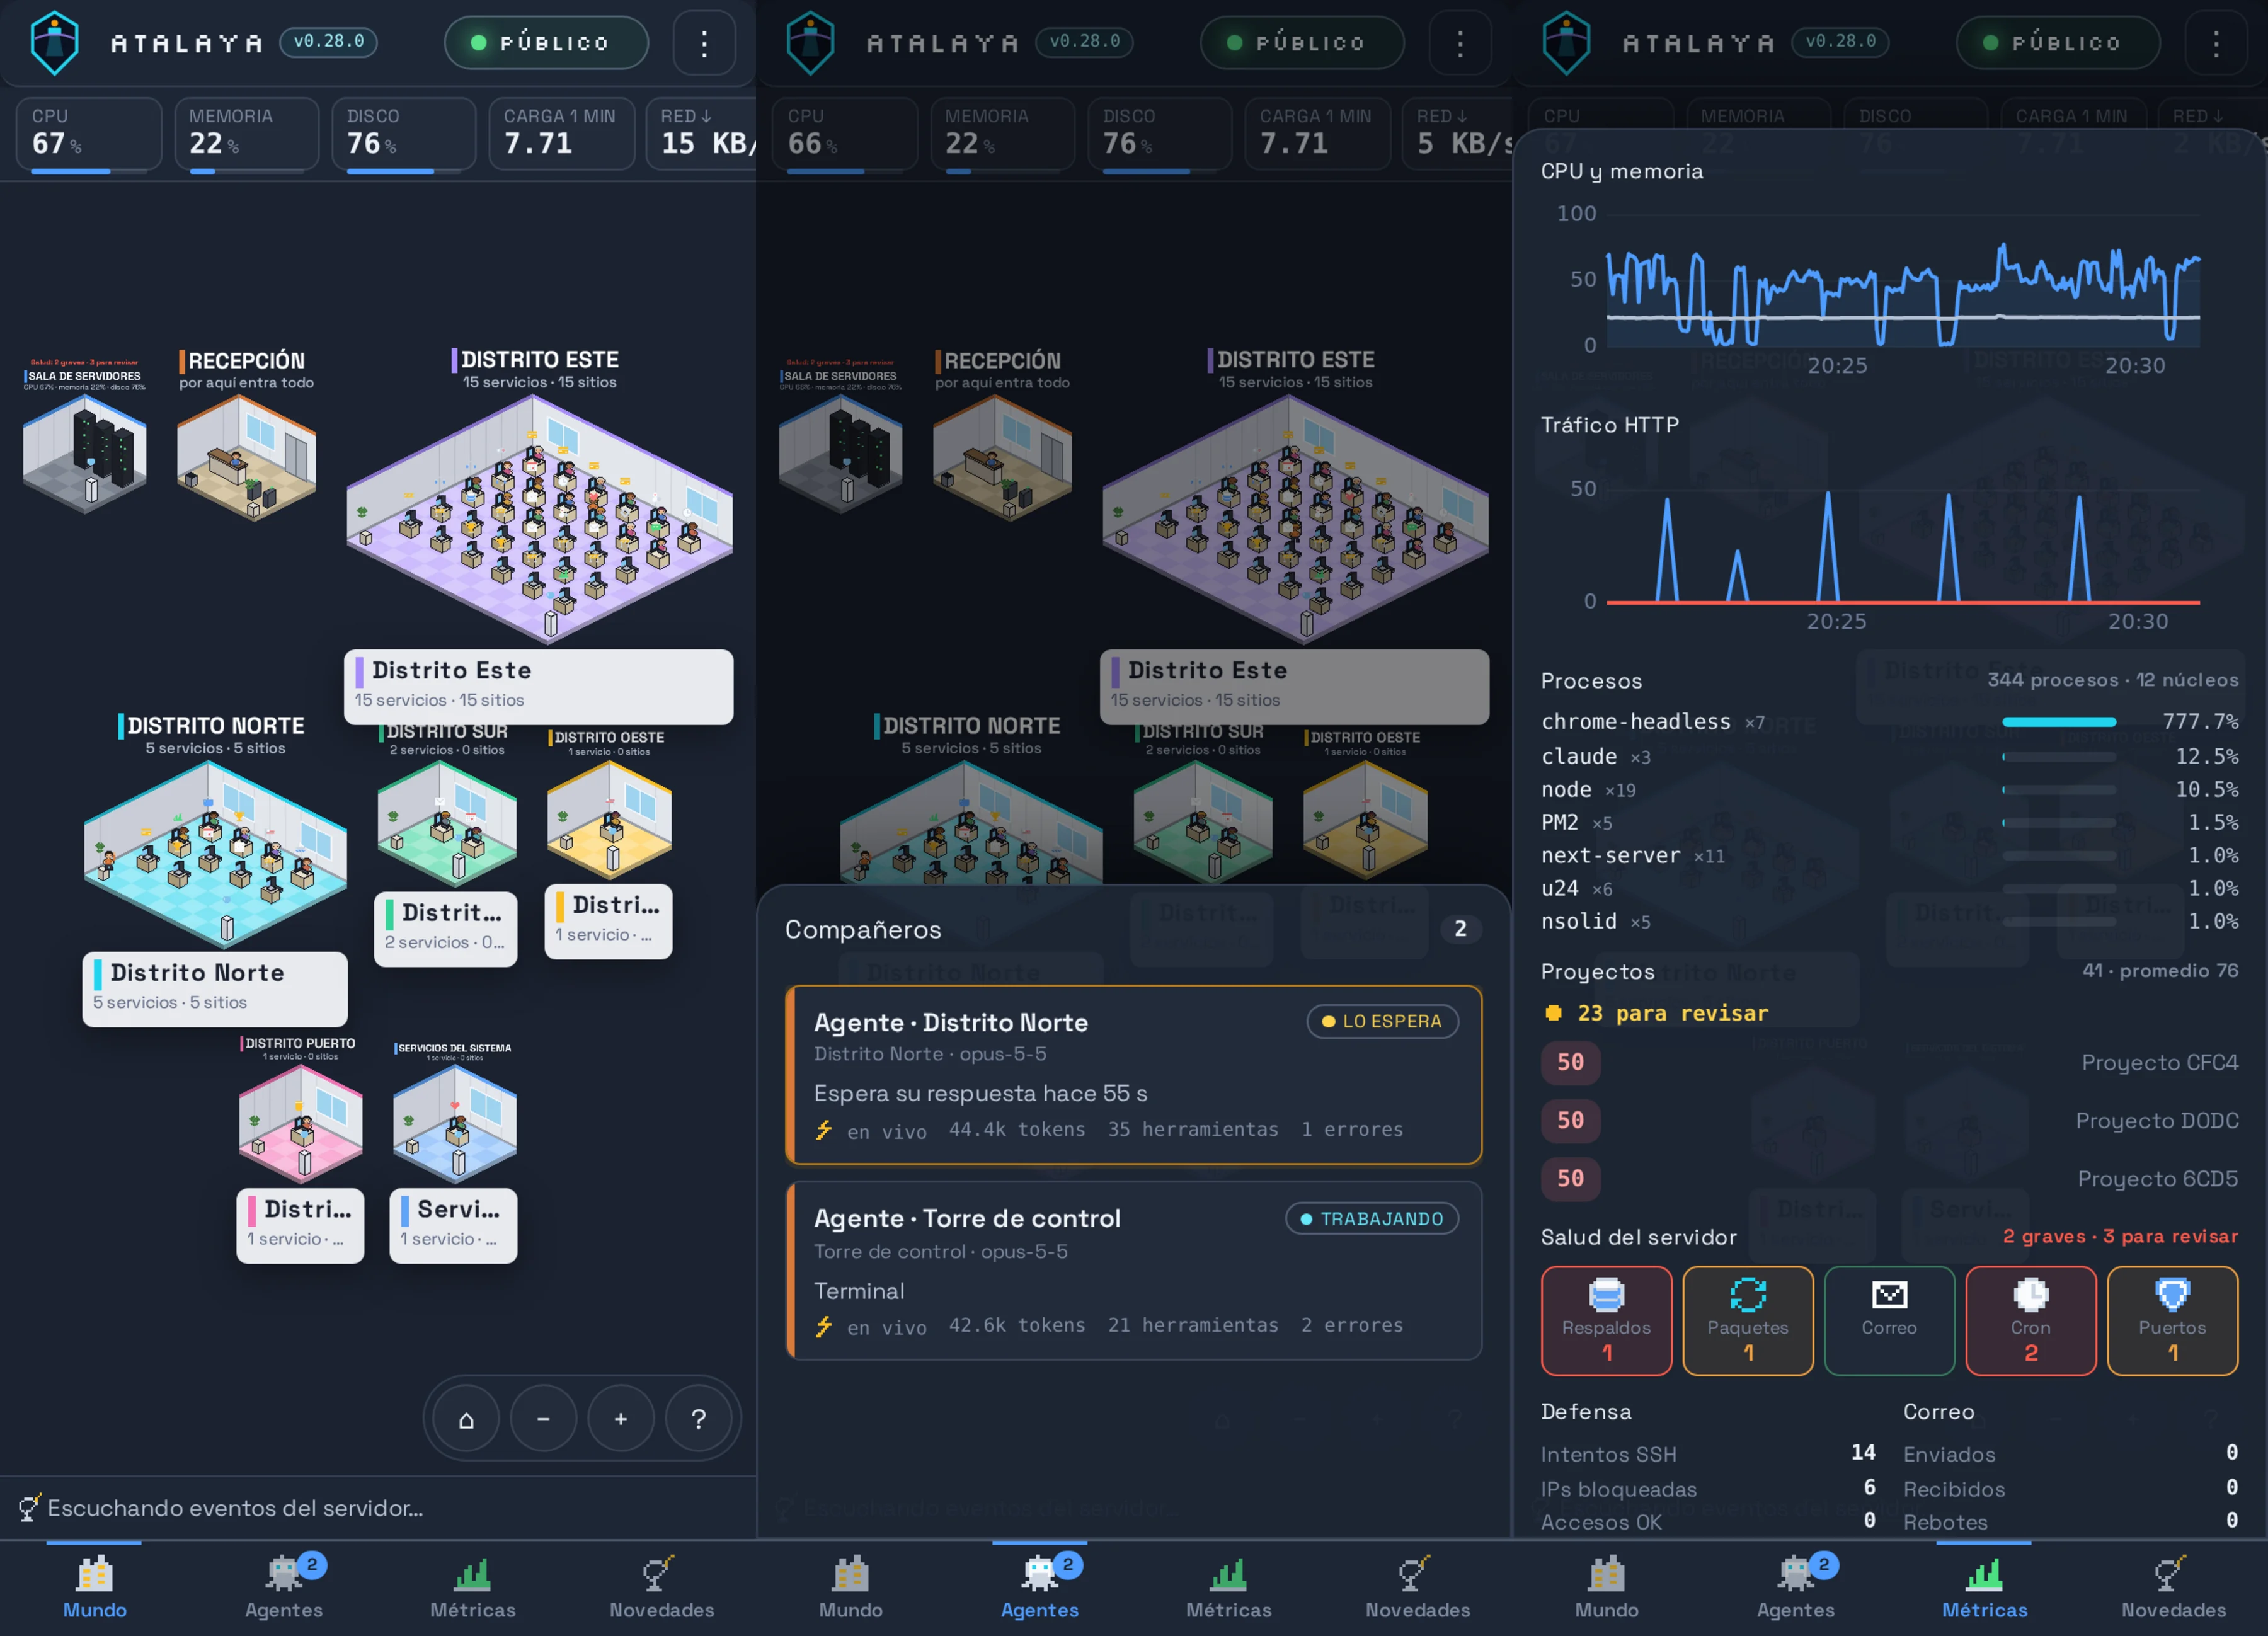Open the Correo health card
The width and height of the screenshot is (2268, 1636).
[x=1889, y=1321]
